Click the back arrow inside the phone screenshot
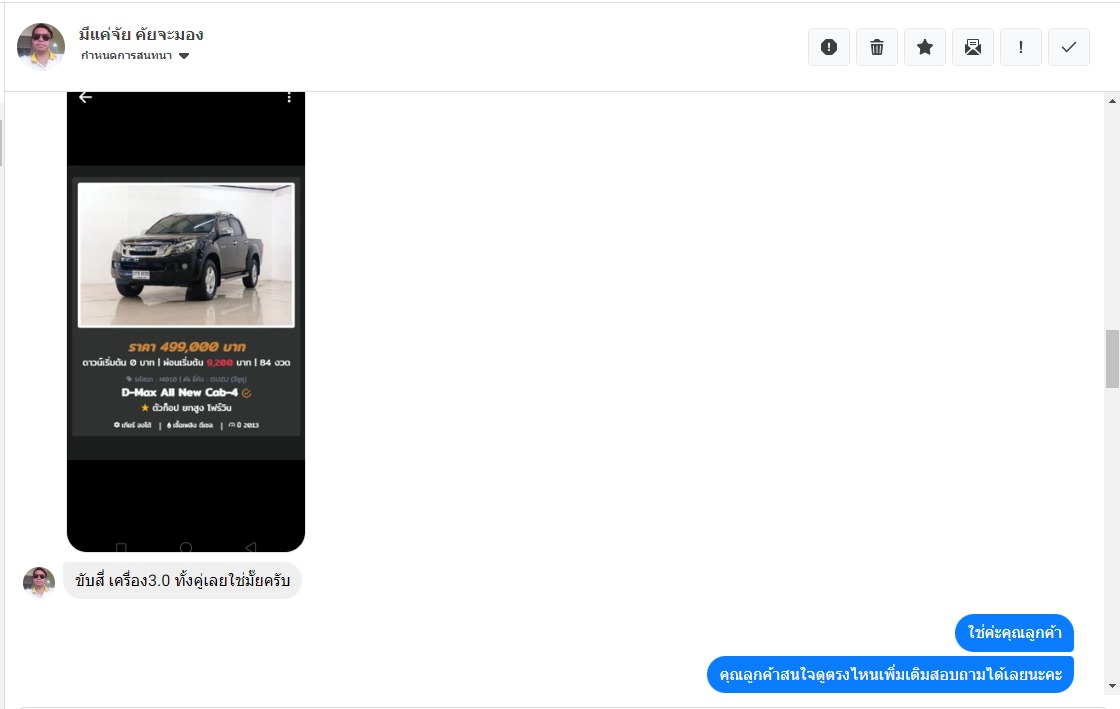Screen dimensions: 1120x709 [86, 97]
